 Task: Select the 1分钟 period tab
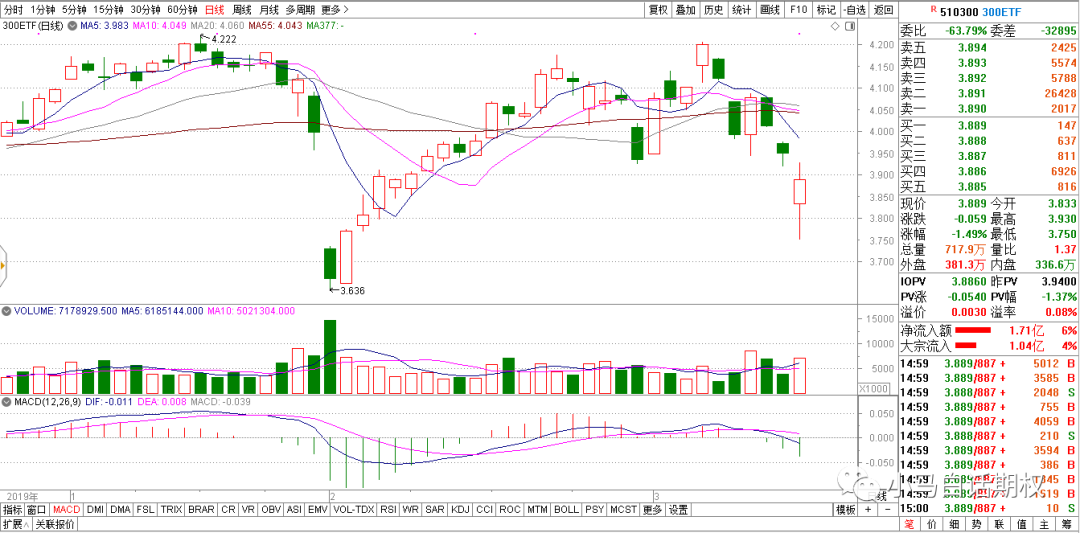click(42, 10)
